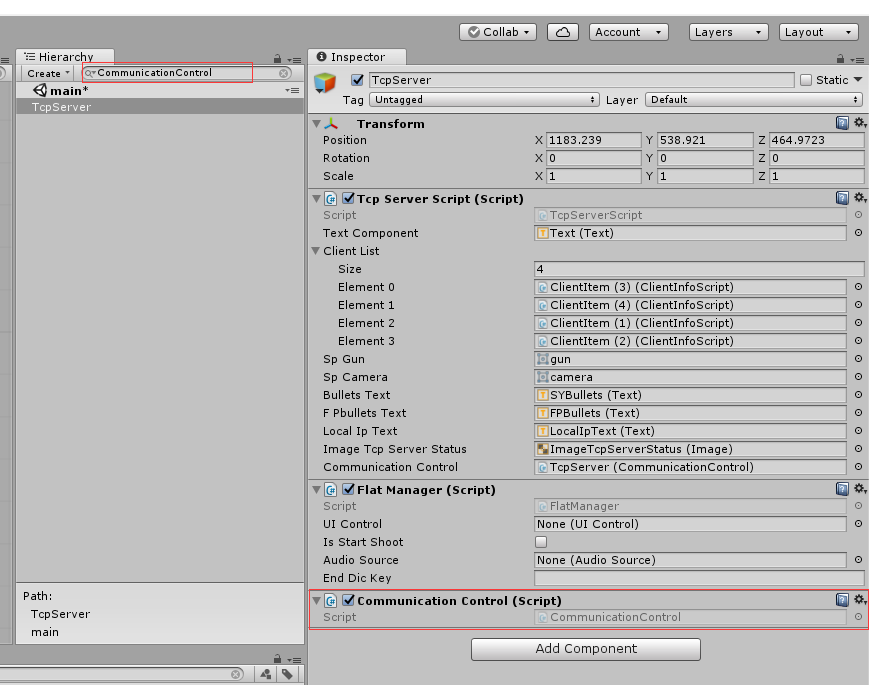Toggle the Hierarchy panel lock icon
This screenshot has height=685, width=869.
(277, 58)
